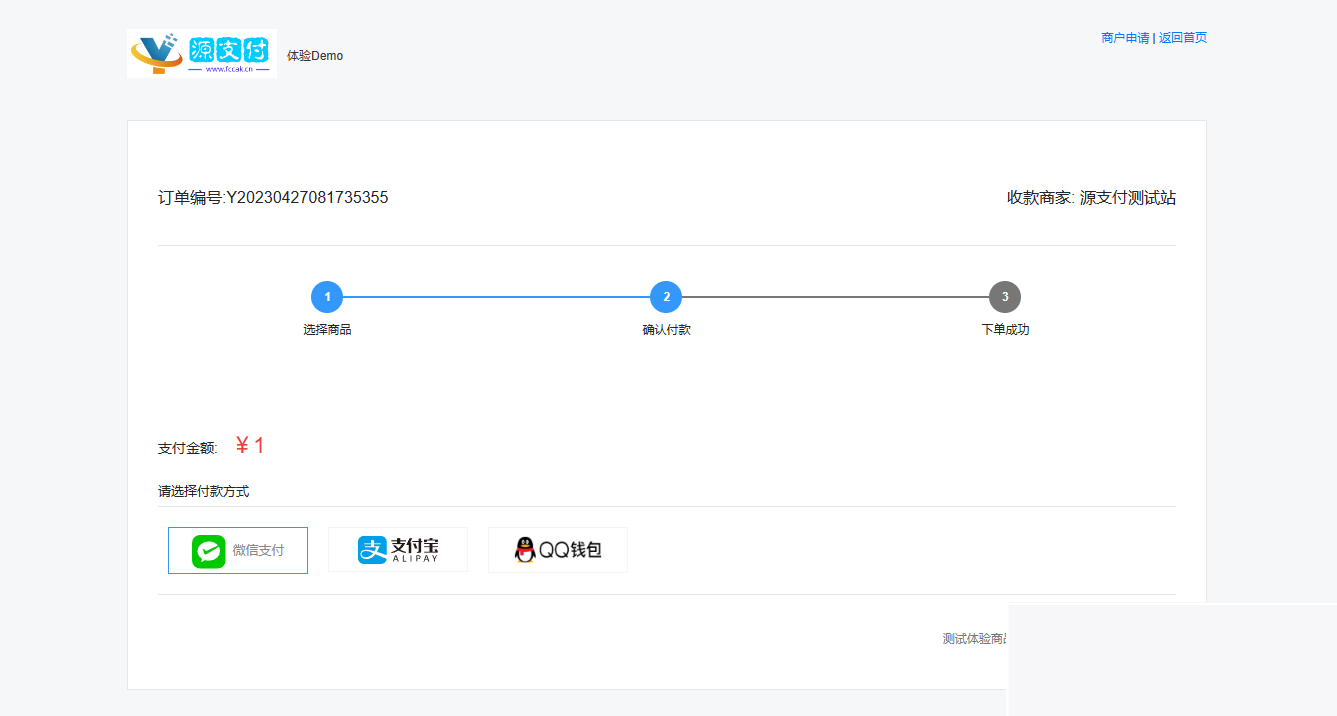The image size is (1337, 716).
Task: Click the green WeChat Pay icon
Action: tap(209, 551)
